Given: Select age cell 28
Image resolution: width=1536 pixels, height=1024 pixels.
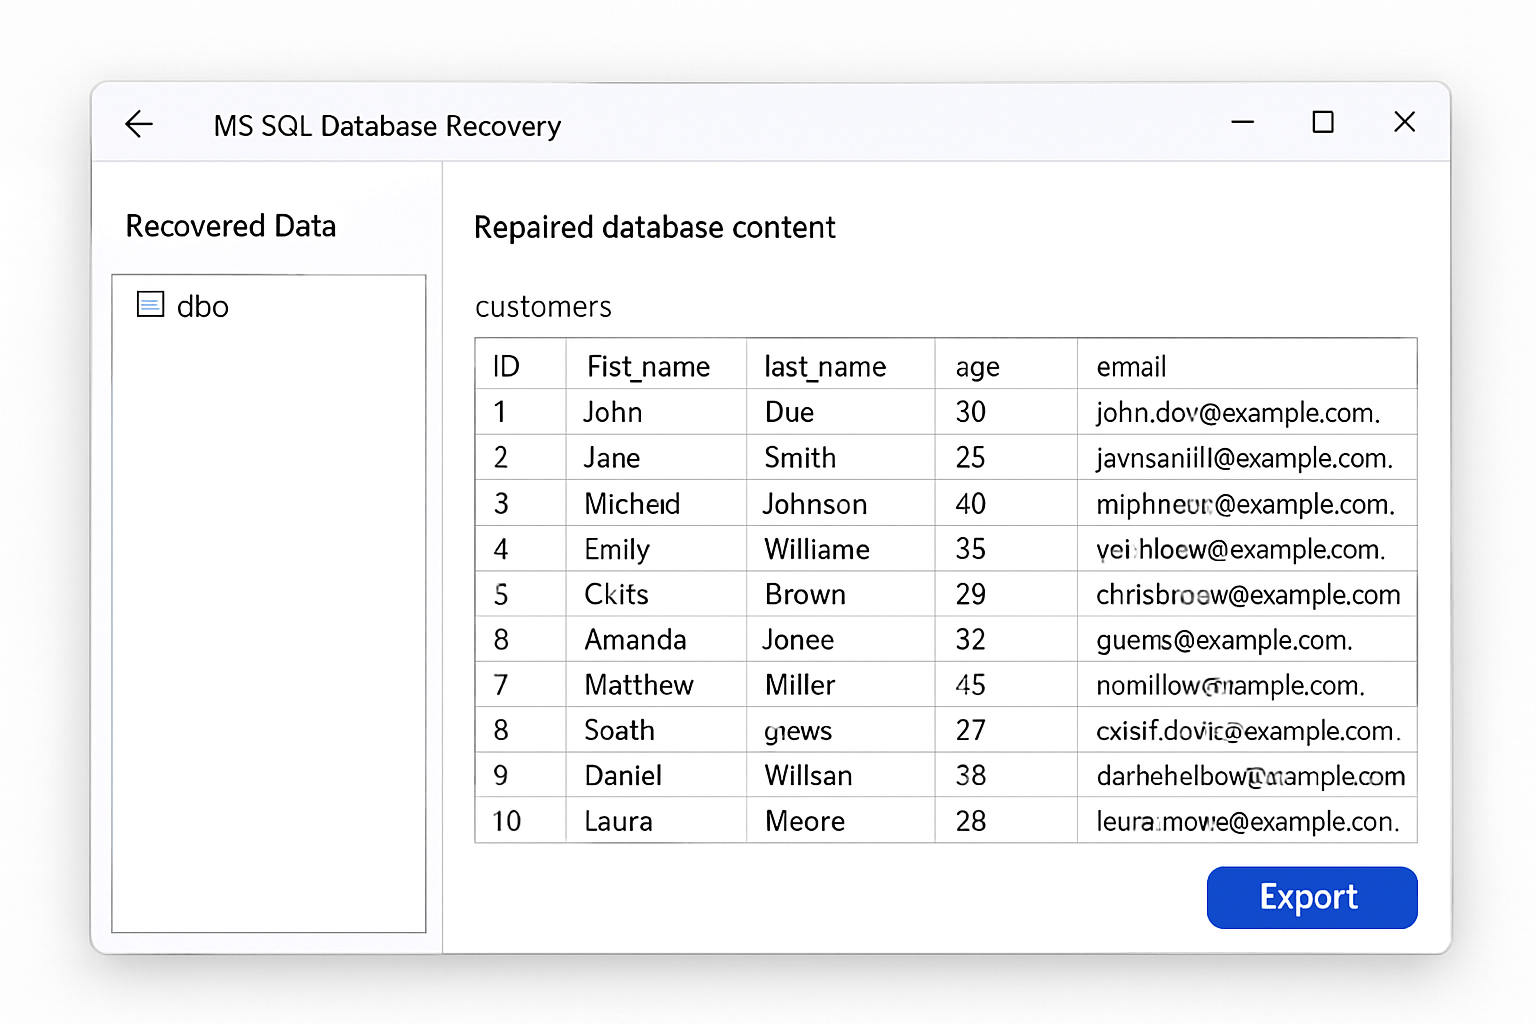Looking at the screenshot, I should [1006, 821].
